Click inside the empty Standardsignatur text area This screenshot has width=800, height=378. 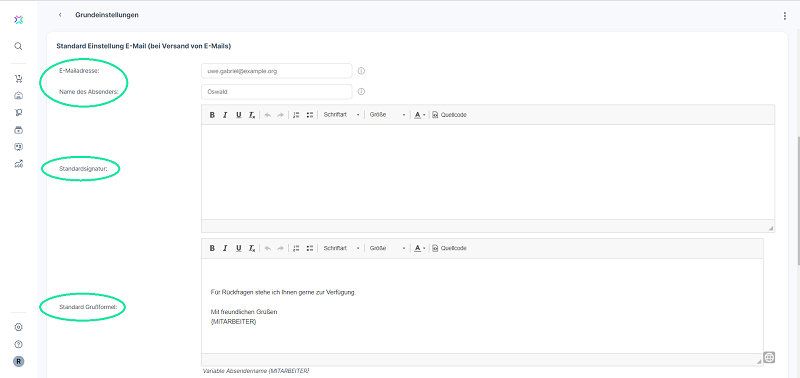(488, 172)
